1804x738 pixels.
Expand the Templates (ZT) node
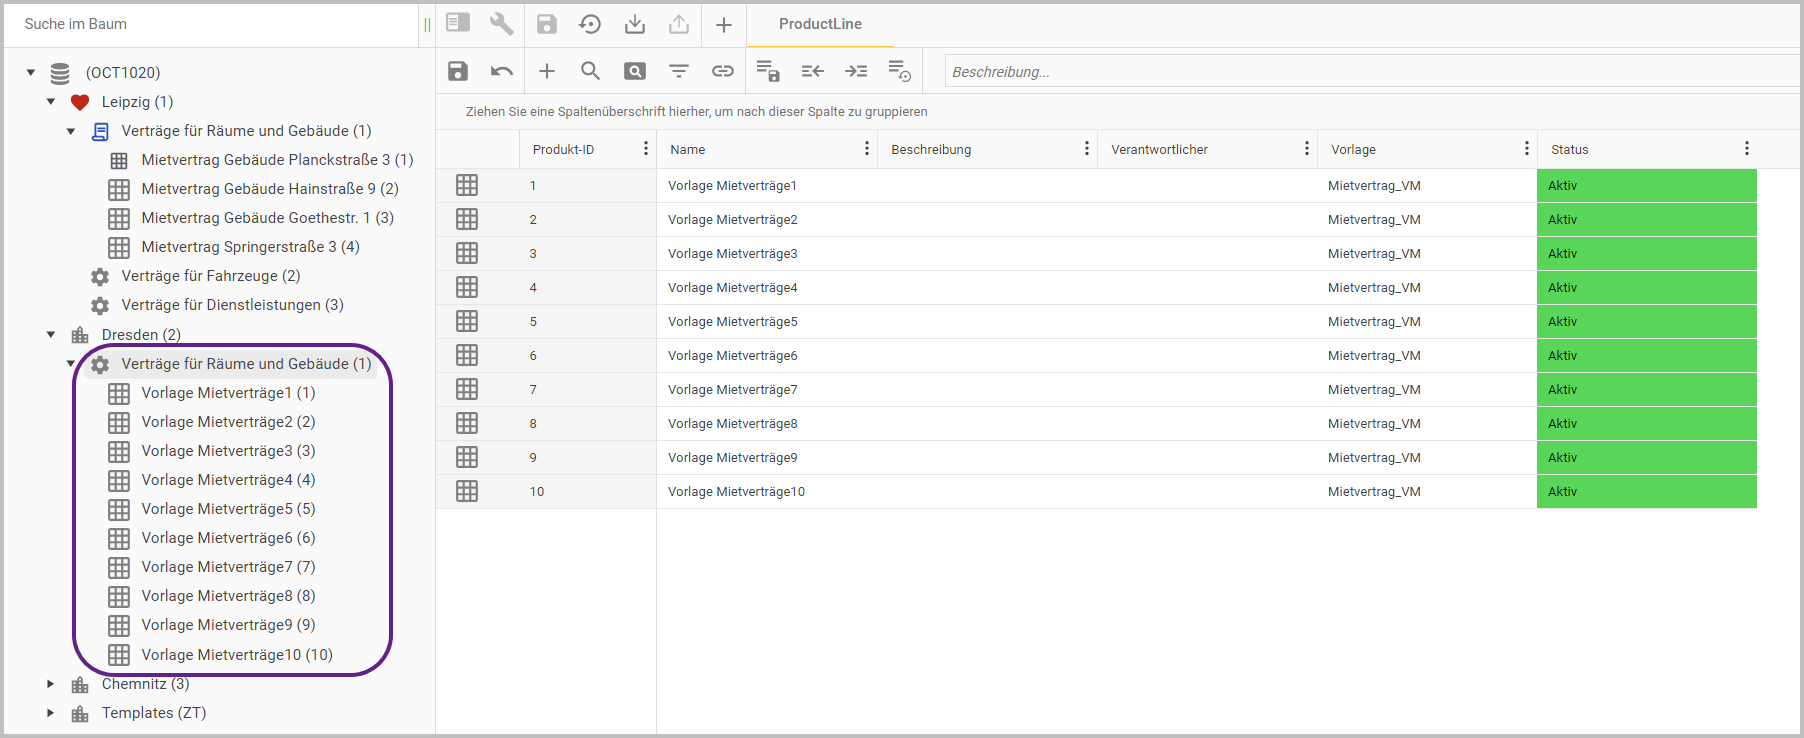(x=51, y=713)
